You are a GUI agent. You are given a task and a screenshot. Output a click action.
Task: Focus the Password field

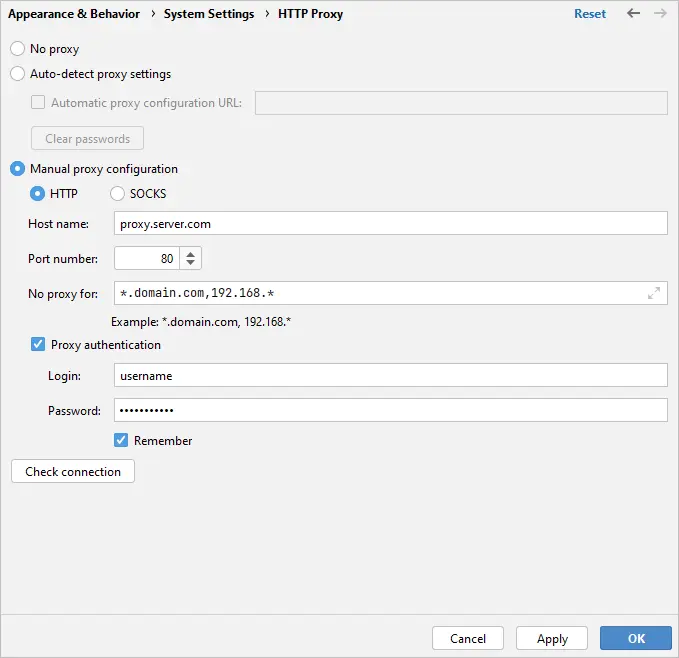click(390, 410)
